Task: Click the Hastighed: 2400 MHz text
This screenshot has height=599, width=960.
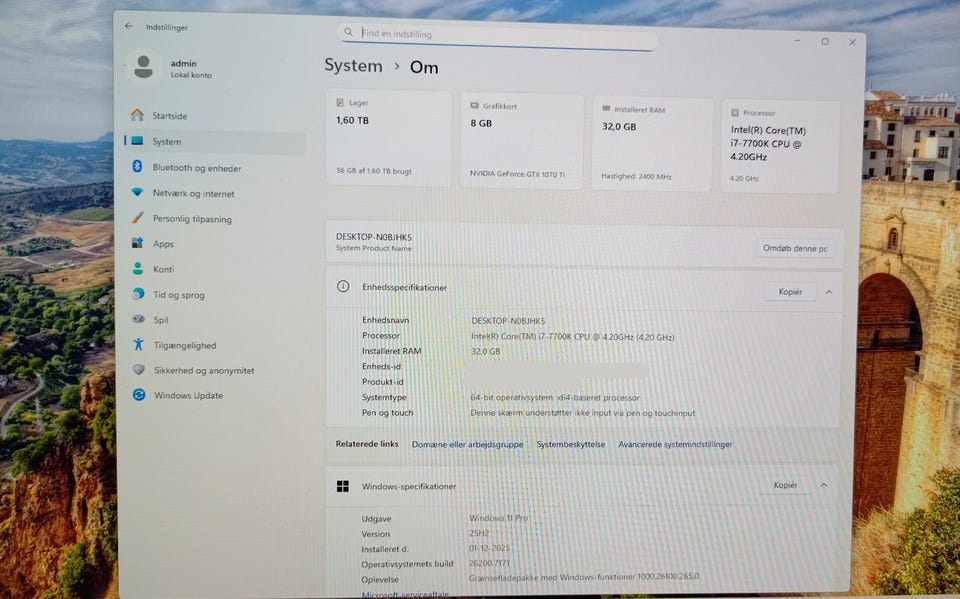Action: click(636, 176)
